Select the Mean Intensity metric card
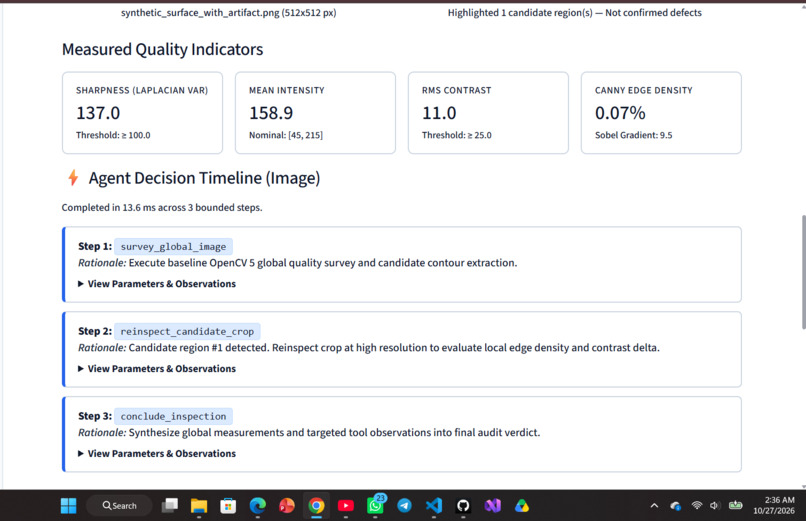 (x=315, y=113)
